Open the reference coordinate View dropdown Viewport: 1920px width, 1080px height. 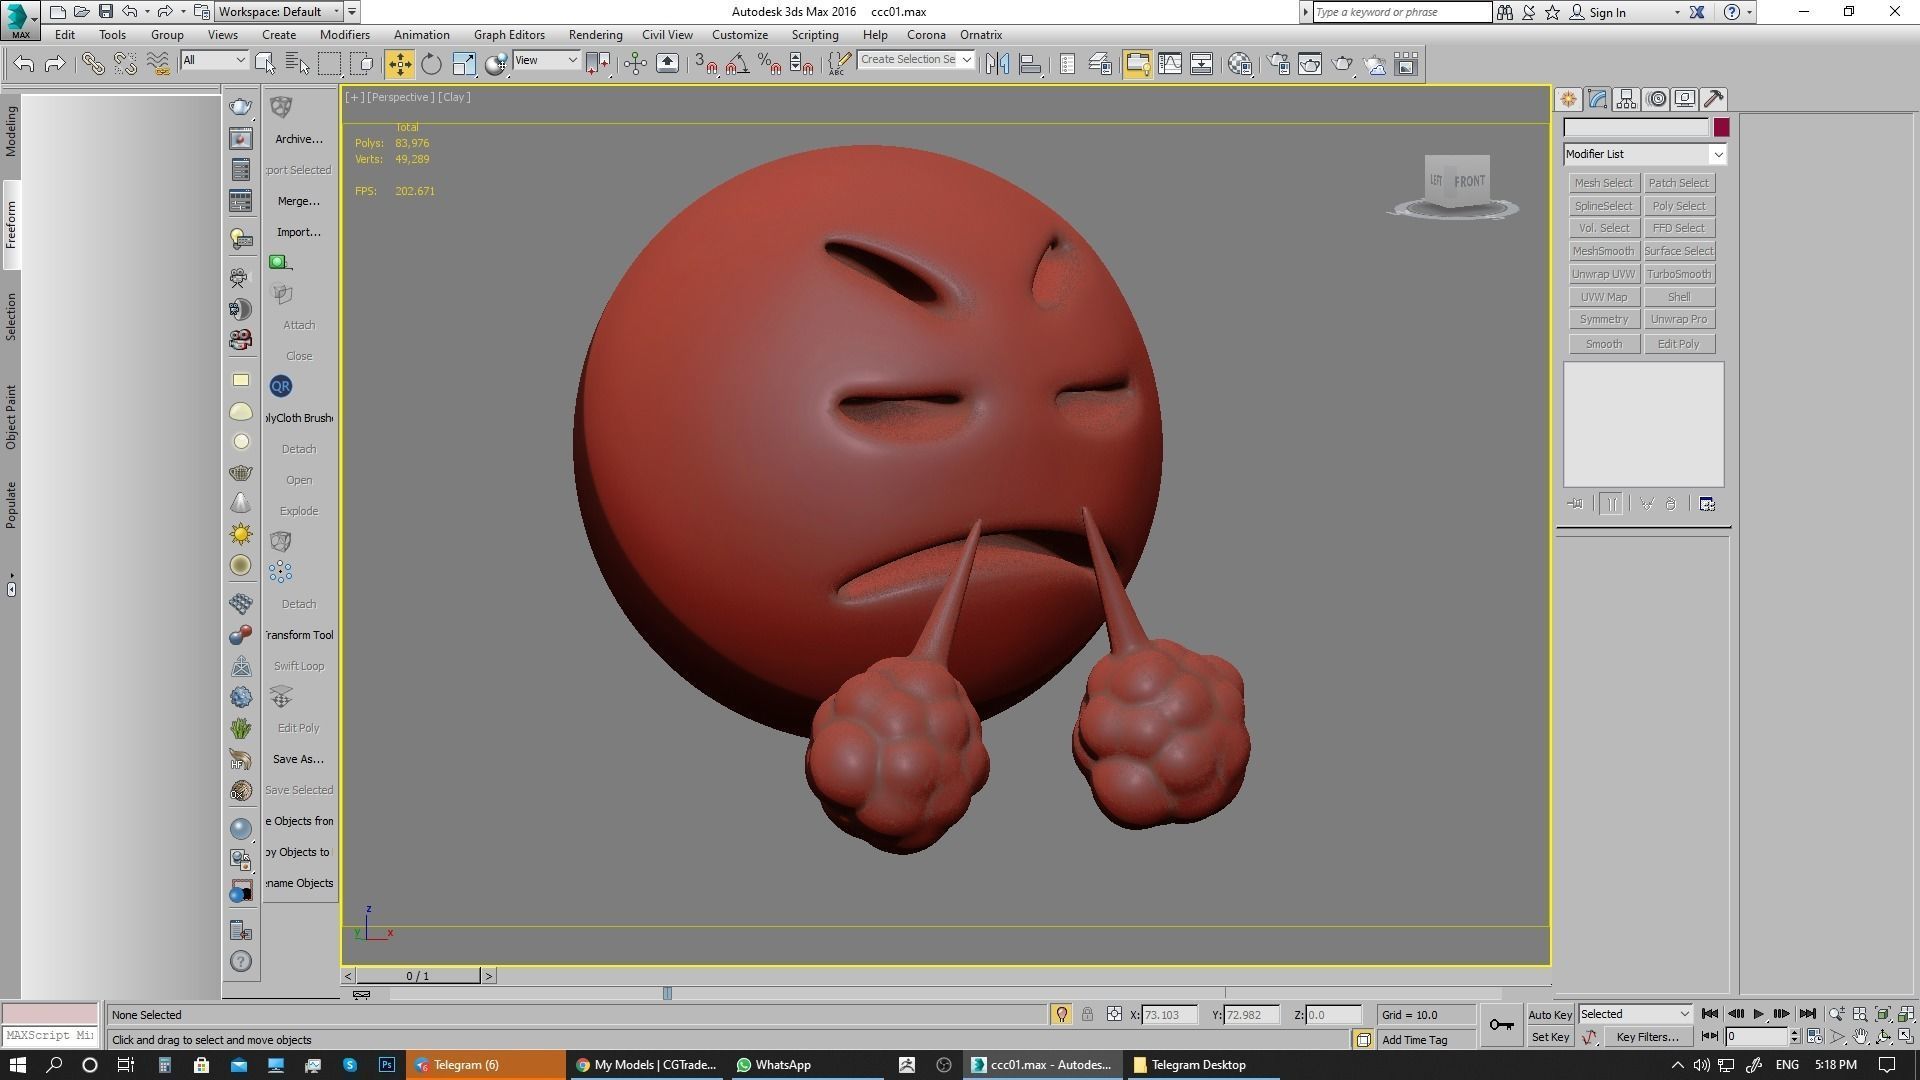click(546, 60)
